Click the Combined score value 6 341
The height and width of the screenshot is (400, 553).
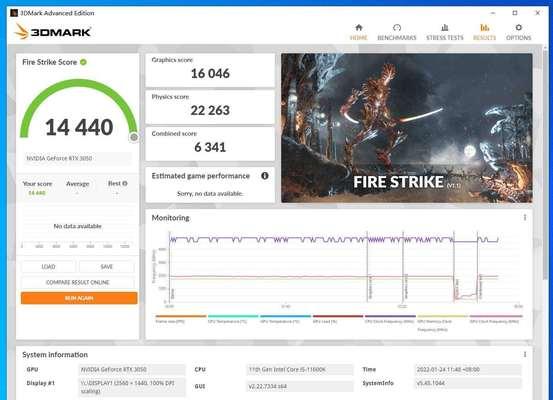coord(210,147)
